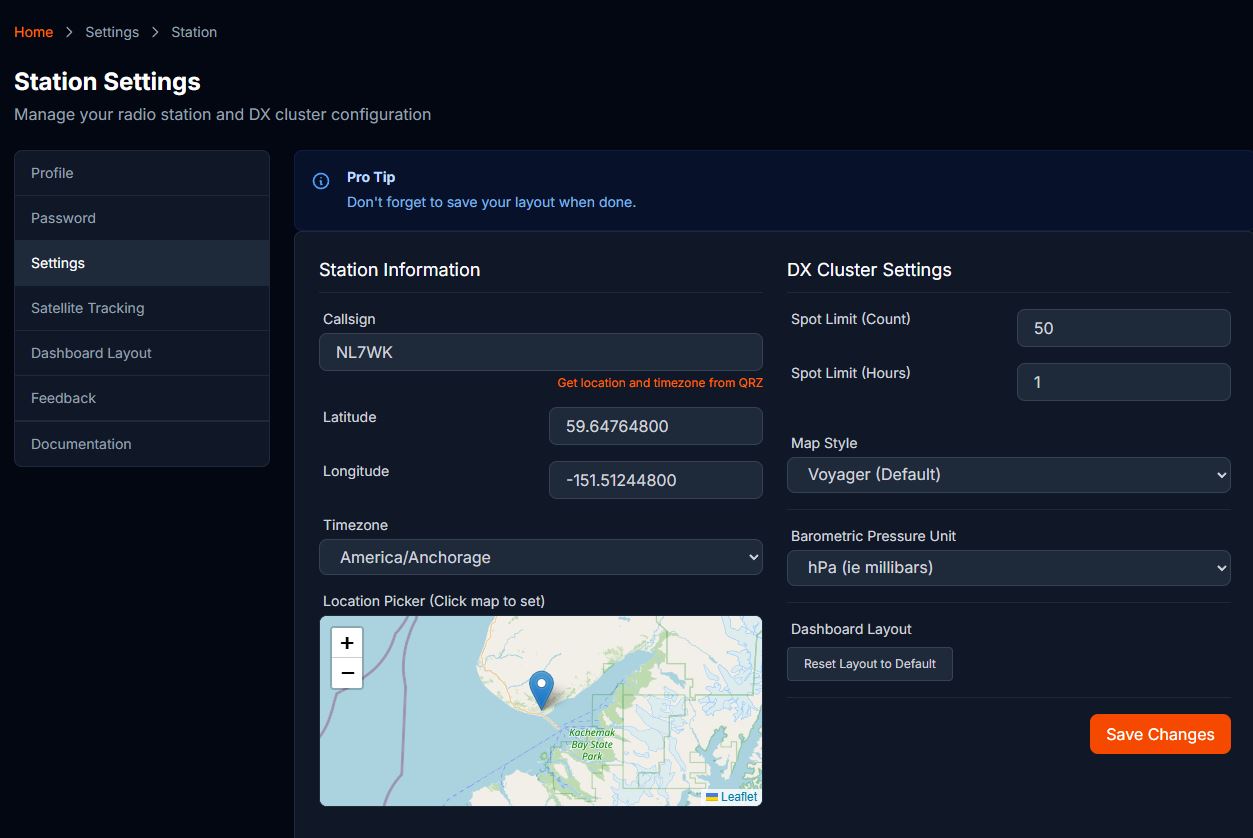Select Settings in the sidebar
Image resolution: width=1253 pixels, height=838 pixels.
click(x=142, y=263)
